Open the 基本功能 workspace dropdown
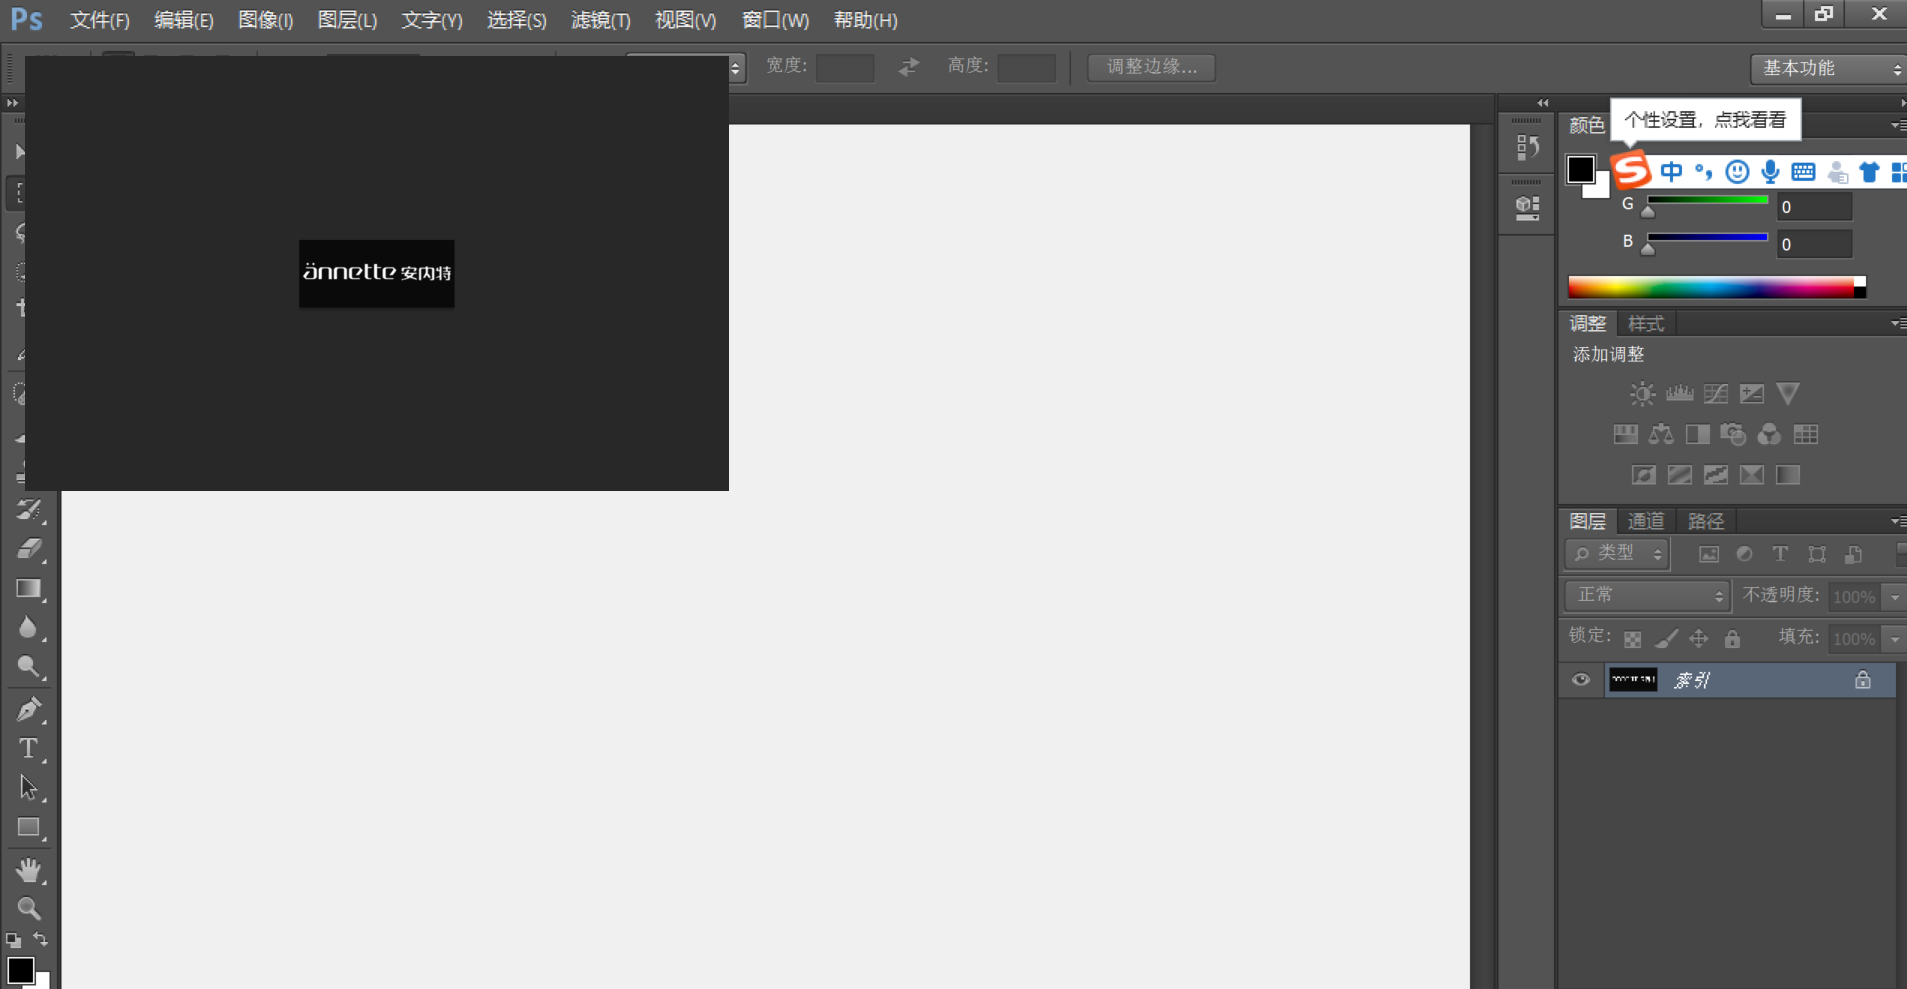The width and height of the screenshot is (1907, 989). (x=1829, y=68)
